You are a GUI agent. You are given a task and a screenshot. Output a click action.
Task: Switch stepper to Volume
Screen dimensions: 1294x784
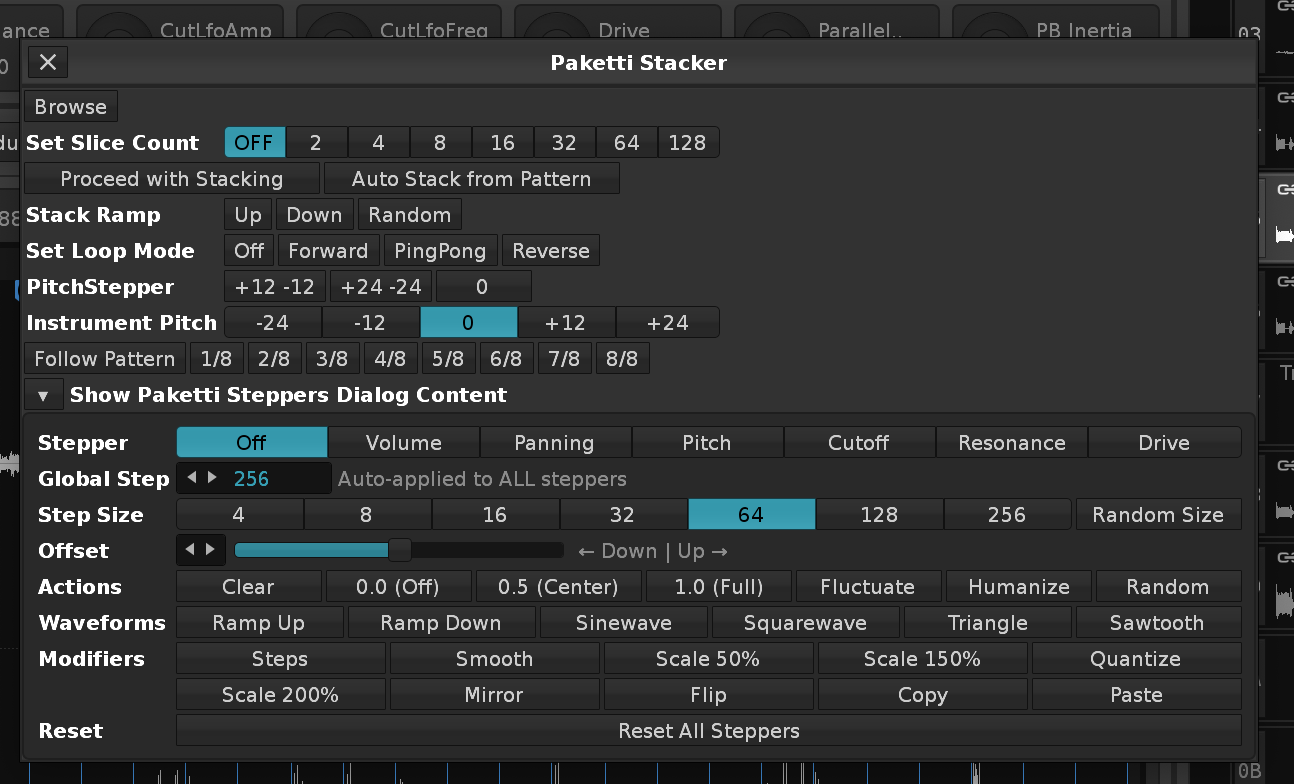403,443
